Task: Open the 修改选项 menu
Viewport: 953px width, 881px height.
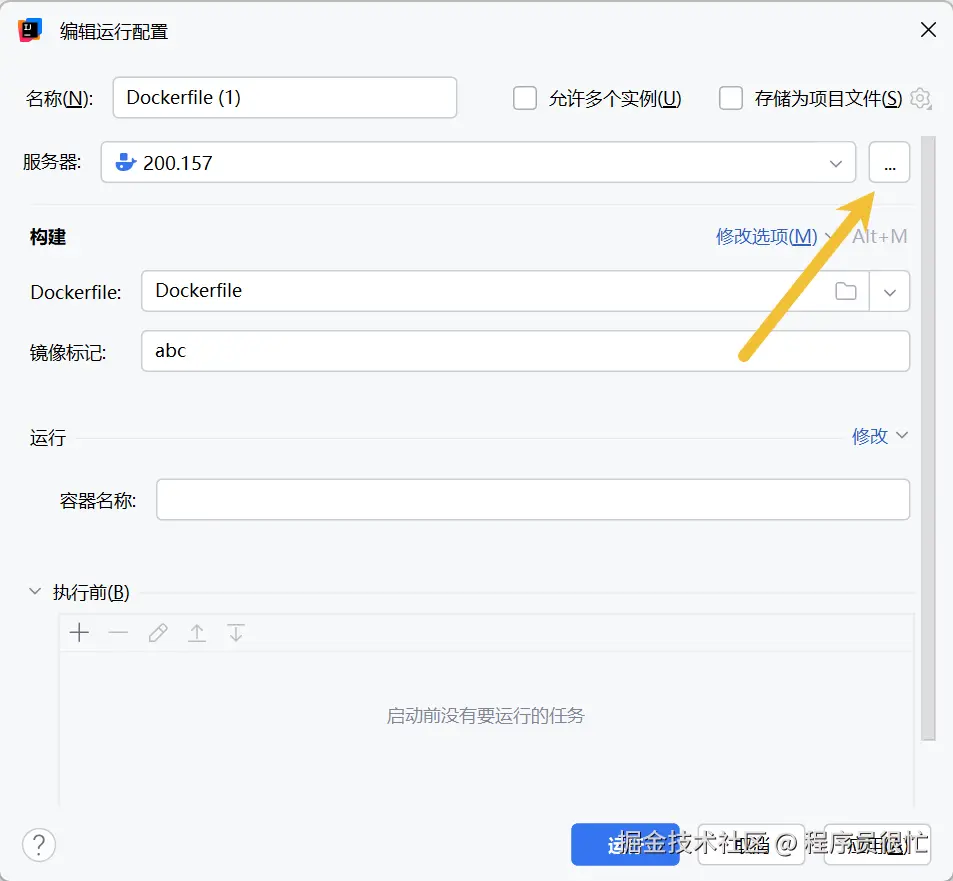Action: pyautogui.click(x=767, y=236)
